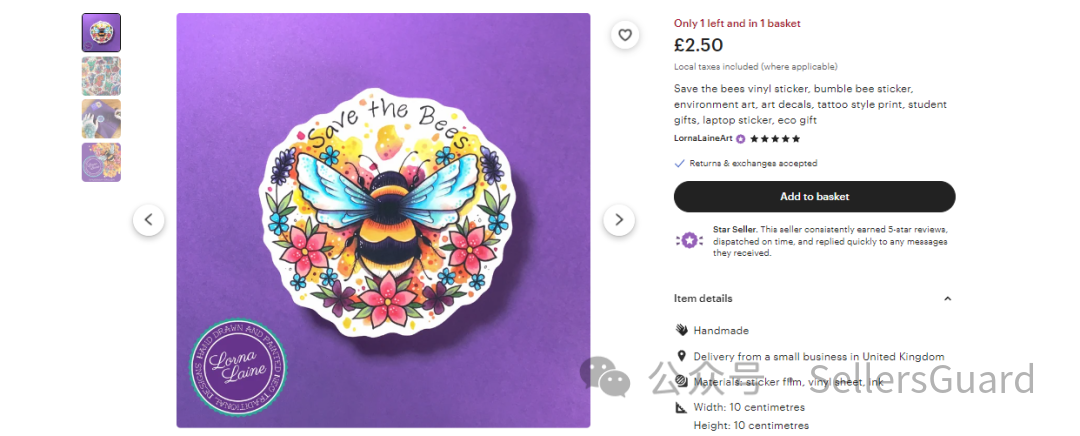Show the third thumbnail with hand sticker
The image size is (1080, 436).
click(x=101, y=119)
